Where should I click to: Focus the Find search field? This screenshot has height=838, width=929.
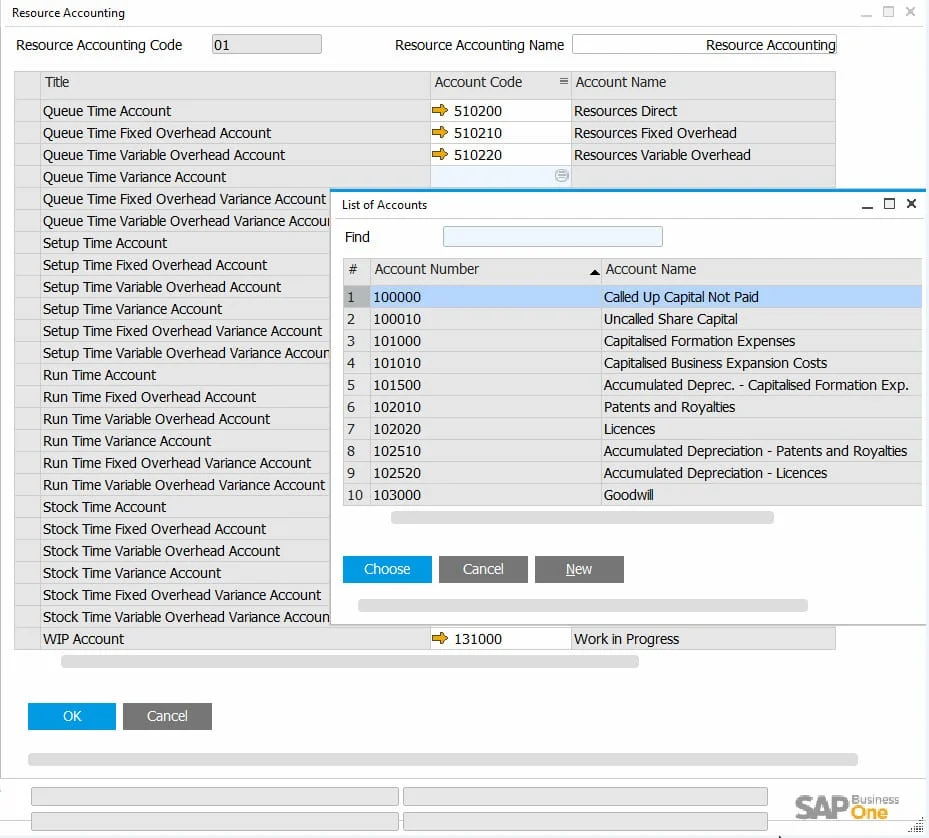(x=553, y=236)
